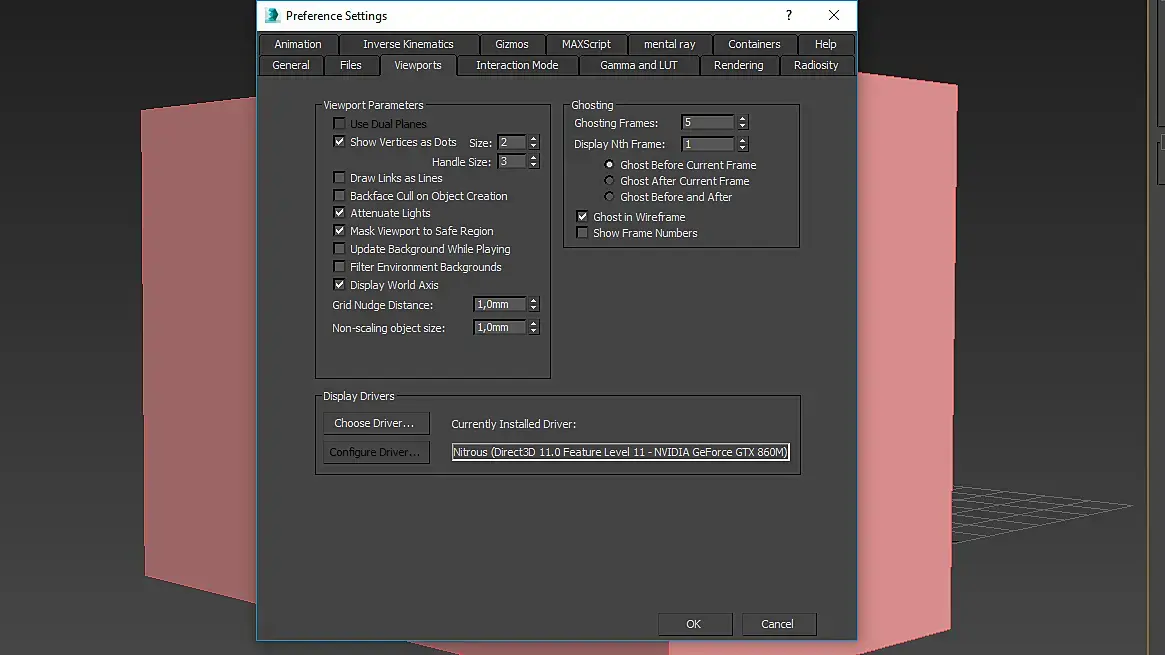Click the Grid Nudge Distance field
This screenshot has width=1165, height=655.
pyautogui.click(x=500, y=304)
